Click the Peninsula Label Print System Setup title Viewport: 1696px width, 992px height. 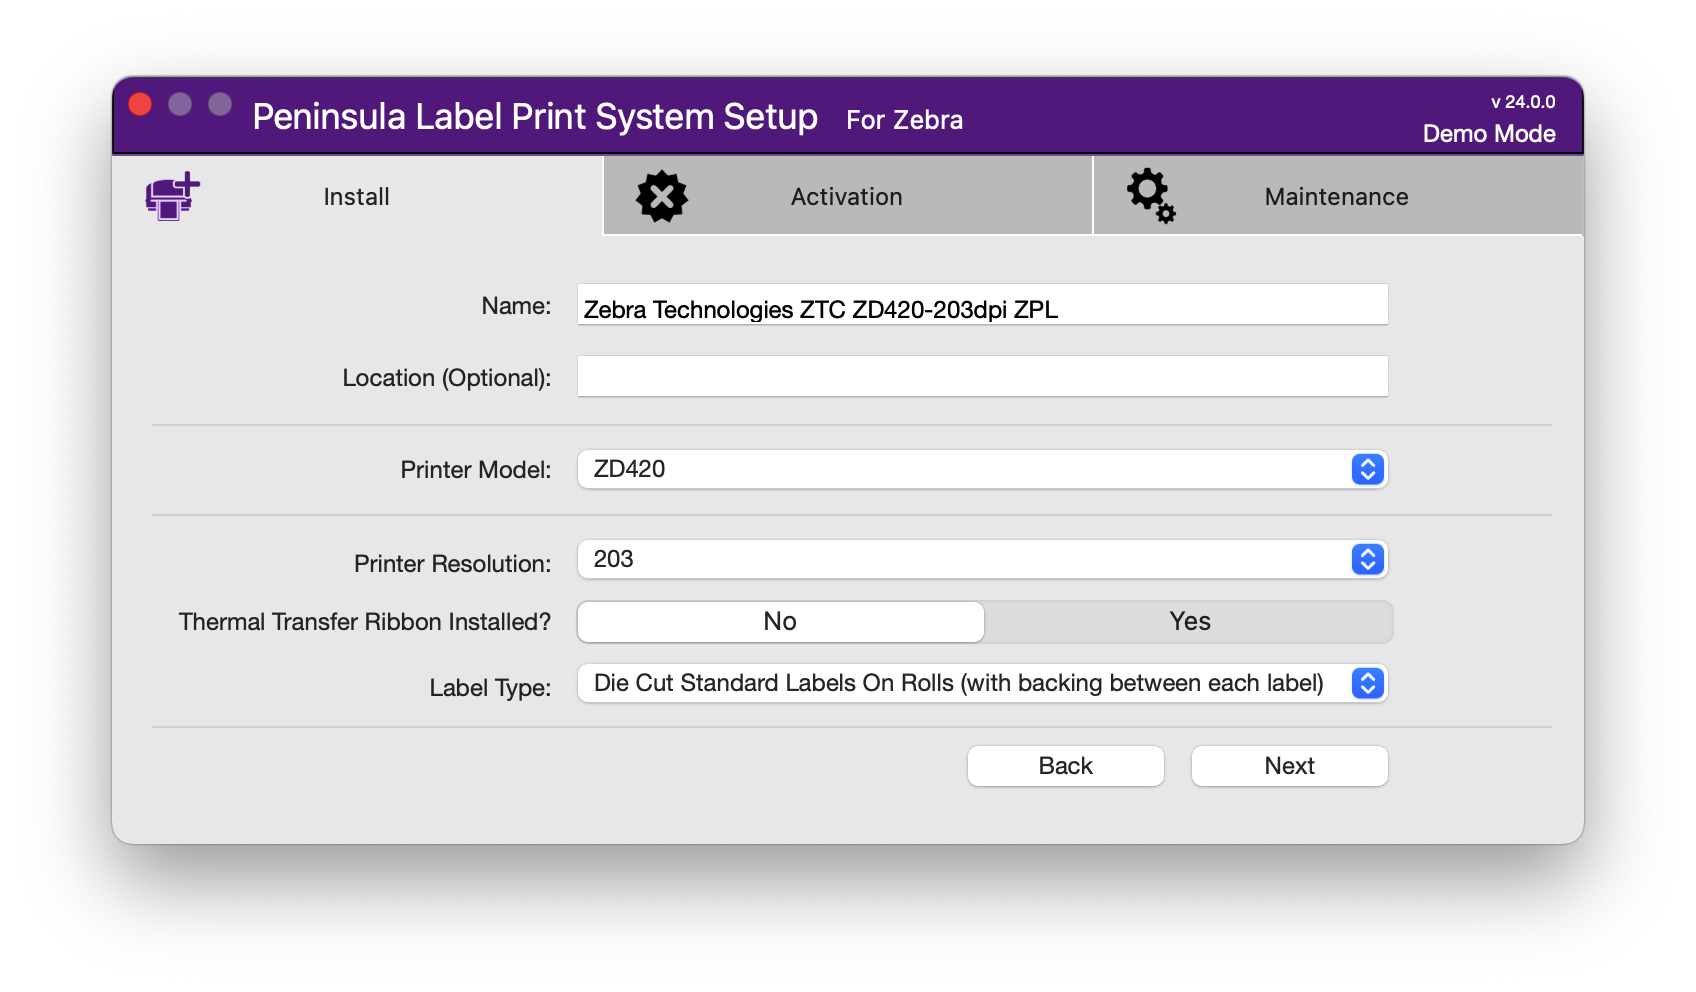coord(535,117)
